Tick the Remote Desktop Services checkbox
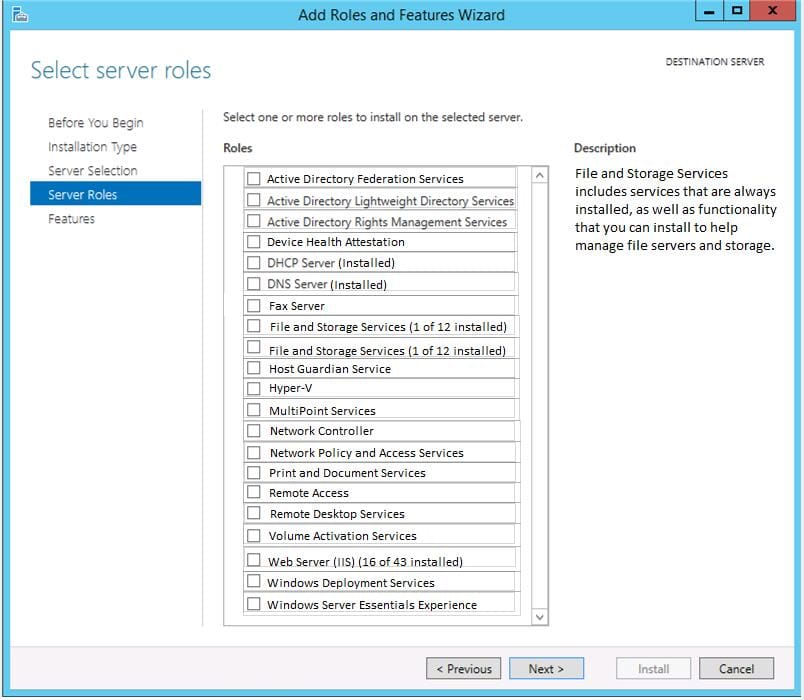Screen dimensions: 804x700 pyautogui.click(x=253, y=513)
